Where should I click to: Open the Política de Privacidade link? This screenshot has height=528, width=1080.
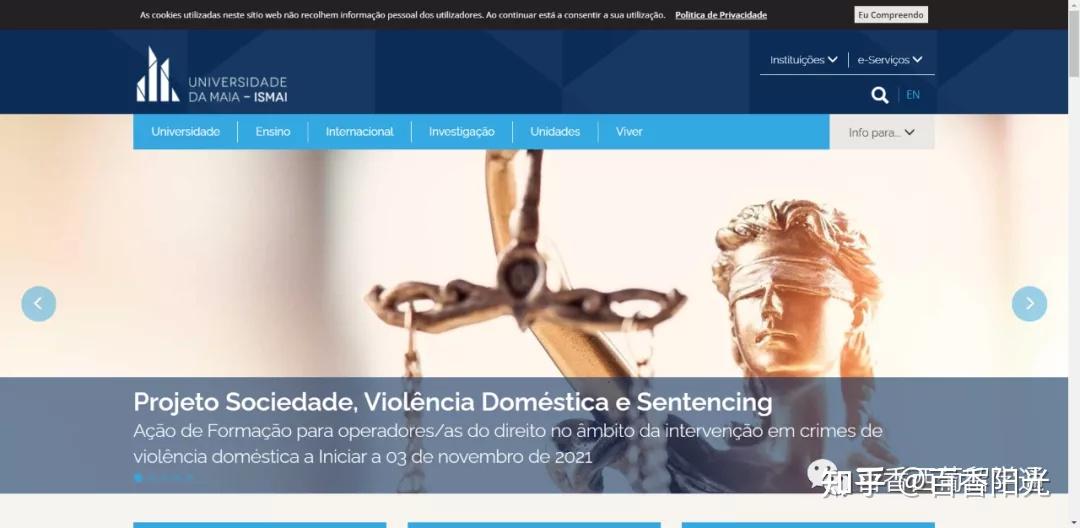point(720,15)
